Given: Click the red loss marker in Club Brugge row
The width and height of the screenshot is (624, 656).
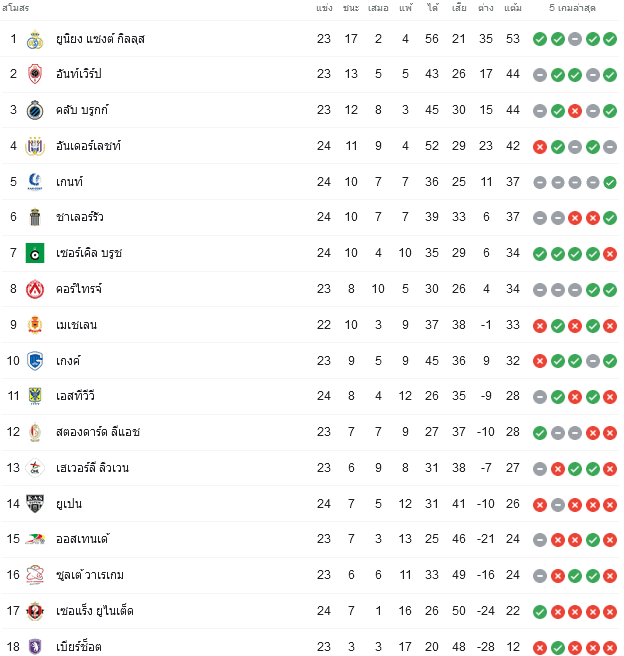Looking at the screenshot, I should 575,111.
